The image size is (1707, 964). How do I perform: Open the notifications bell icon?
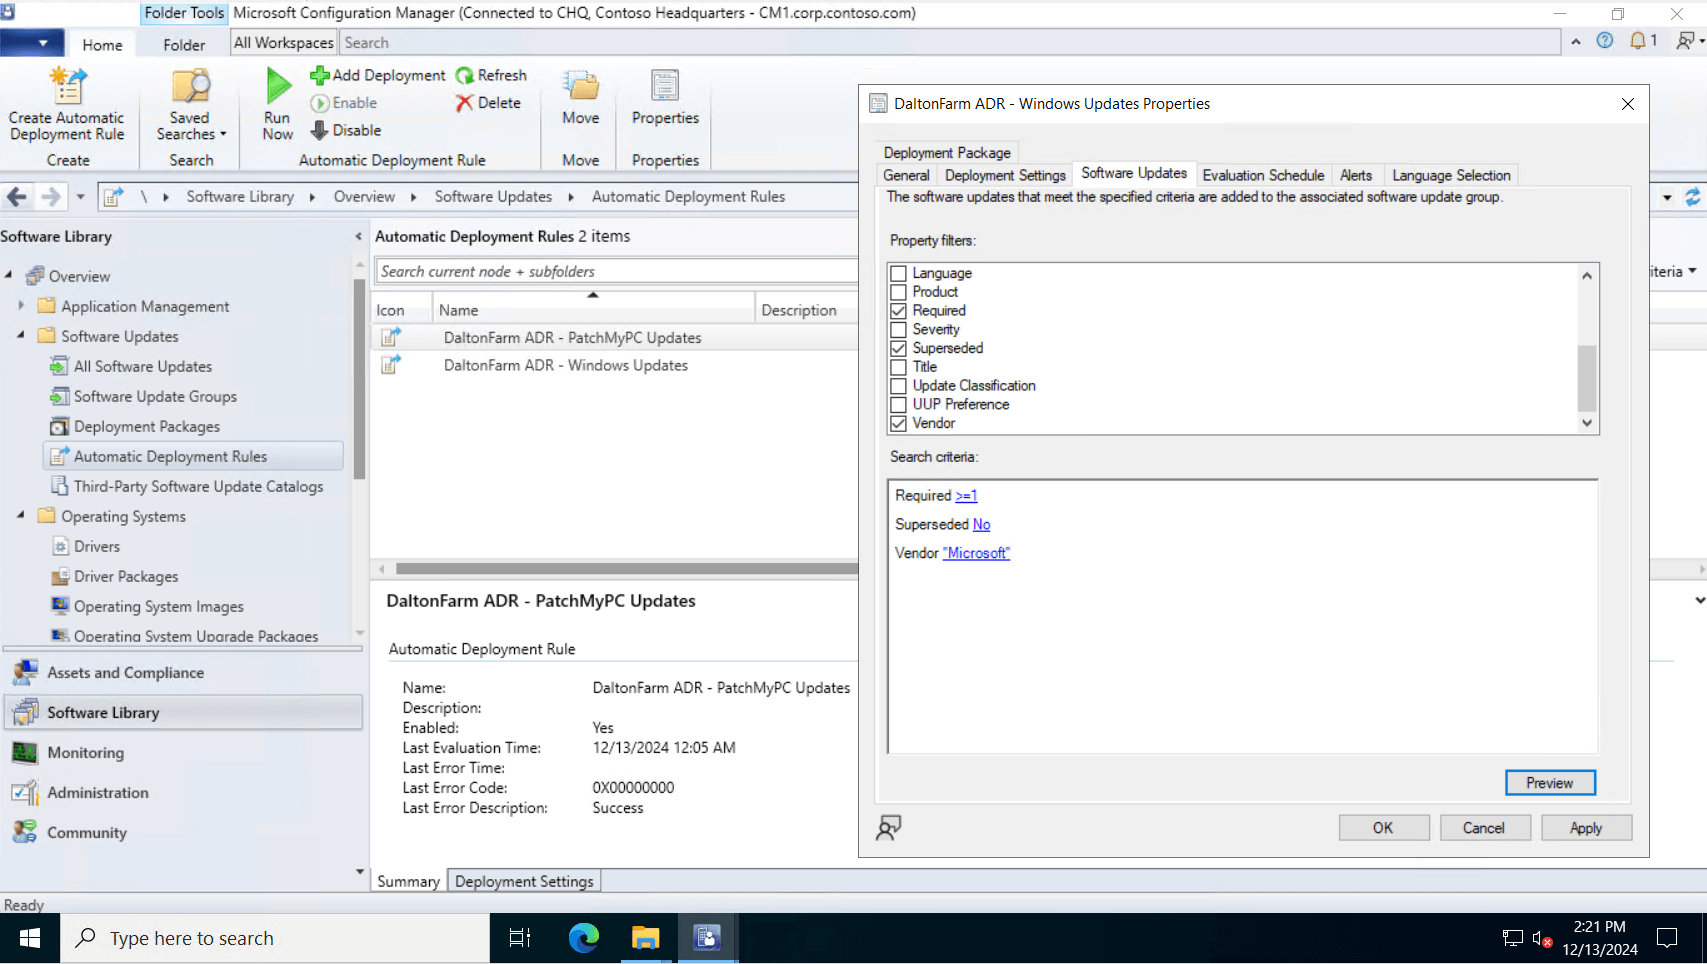coord(1638,41)
